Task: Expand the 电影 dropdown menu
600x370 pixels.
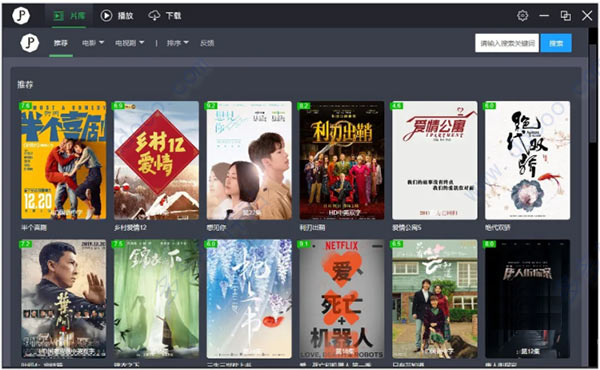Action: pyautogui.click(x=93, y=43)
